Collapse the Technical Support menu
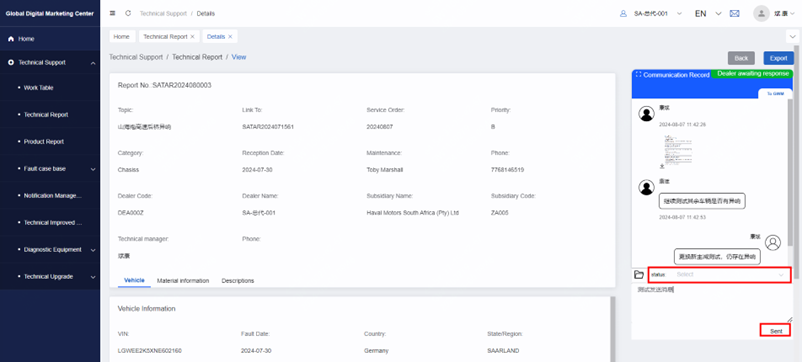The height and width of the screenshot is (362, 802). (x=93, y=63)
